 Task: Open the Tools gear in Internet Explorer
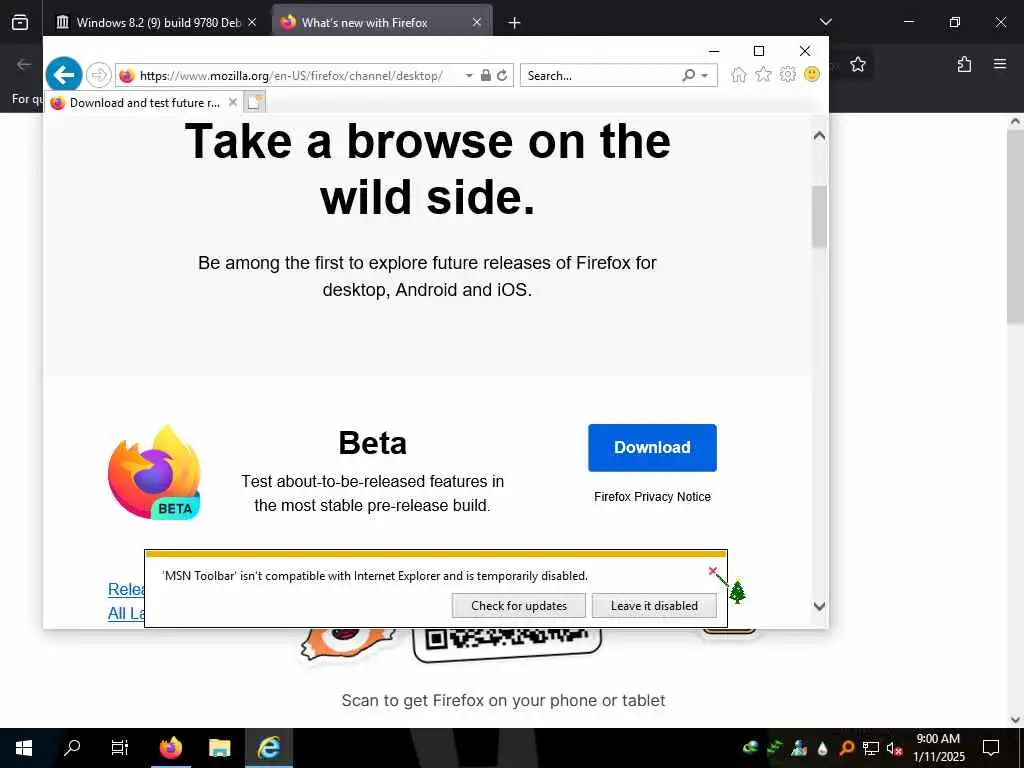[x=788, y=74]
